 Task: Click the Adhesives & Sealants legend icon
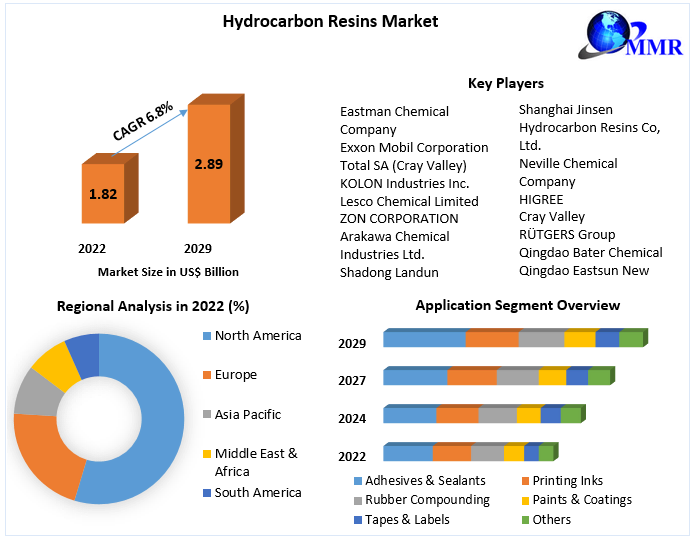coord(357,481)
